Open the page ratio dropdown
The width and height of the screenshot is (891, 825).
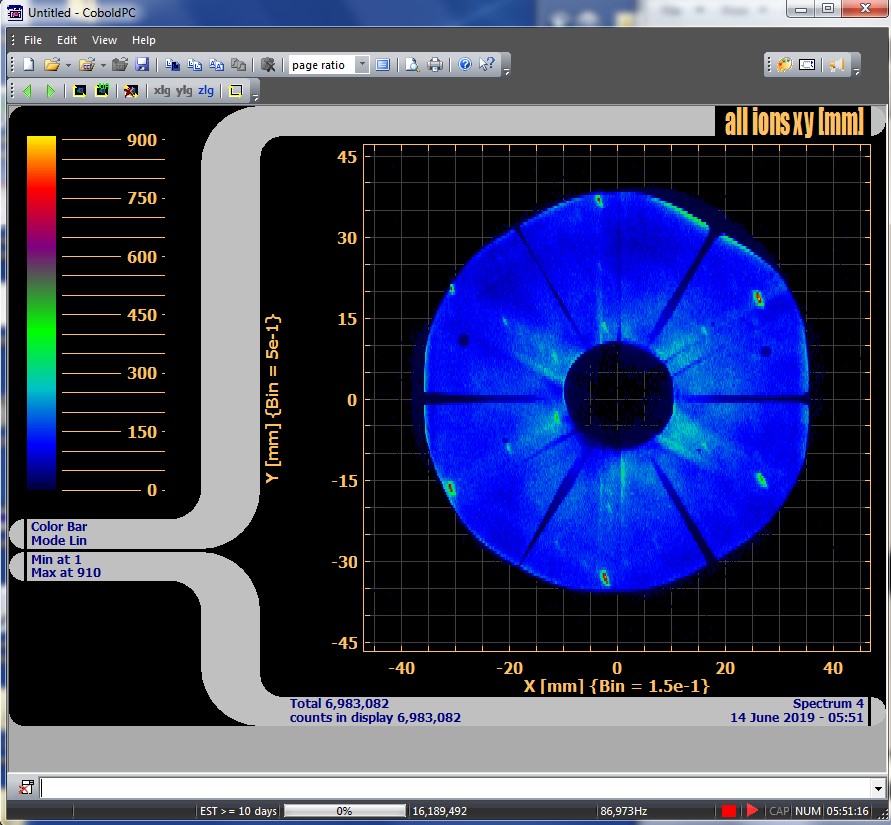[361, 65]
